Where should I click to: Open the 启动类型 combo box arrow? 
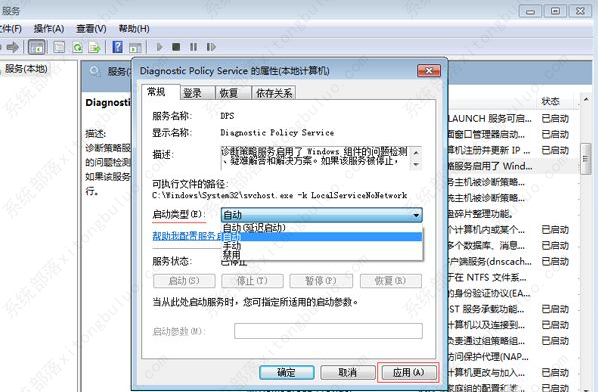tap(416, 215)
